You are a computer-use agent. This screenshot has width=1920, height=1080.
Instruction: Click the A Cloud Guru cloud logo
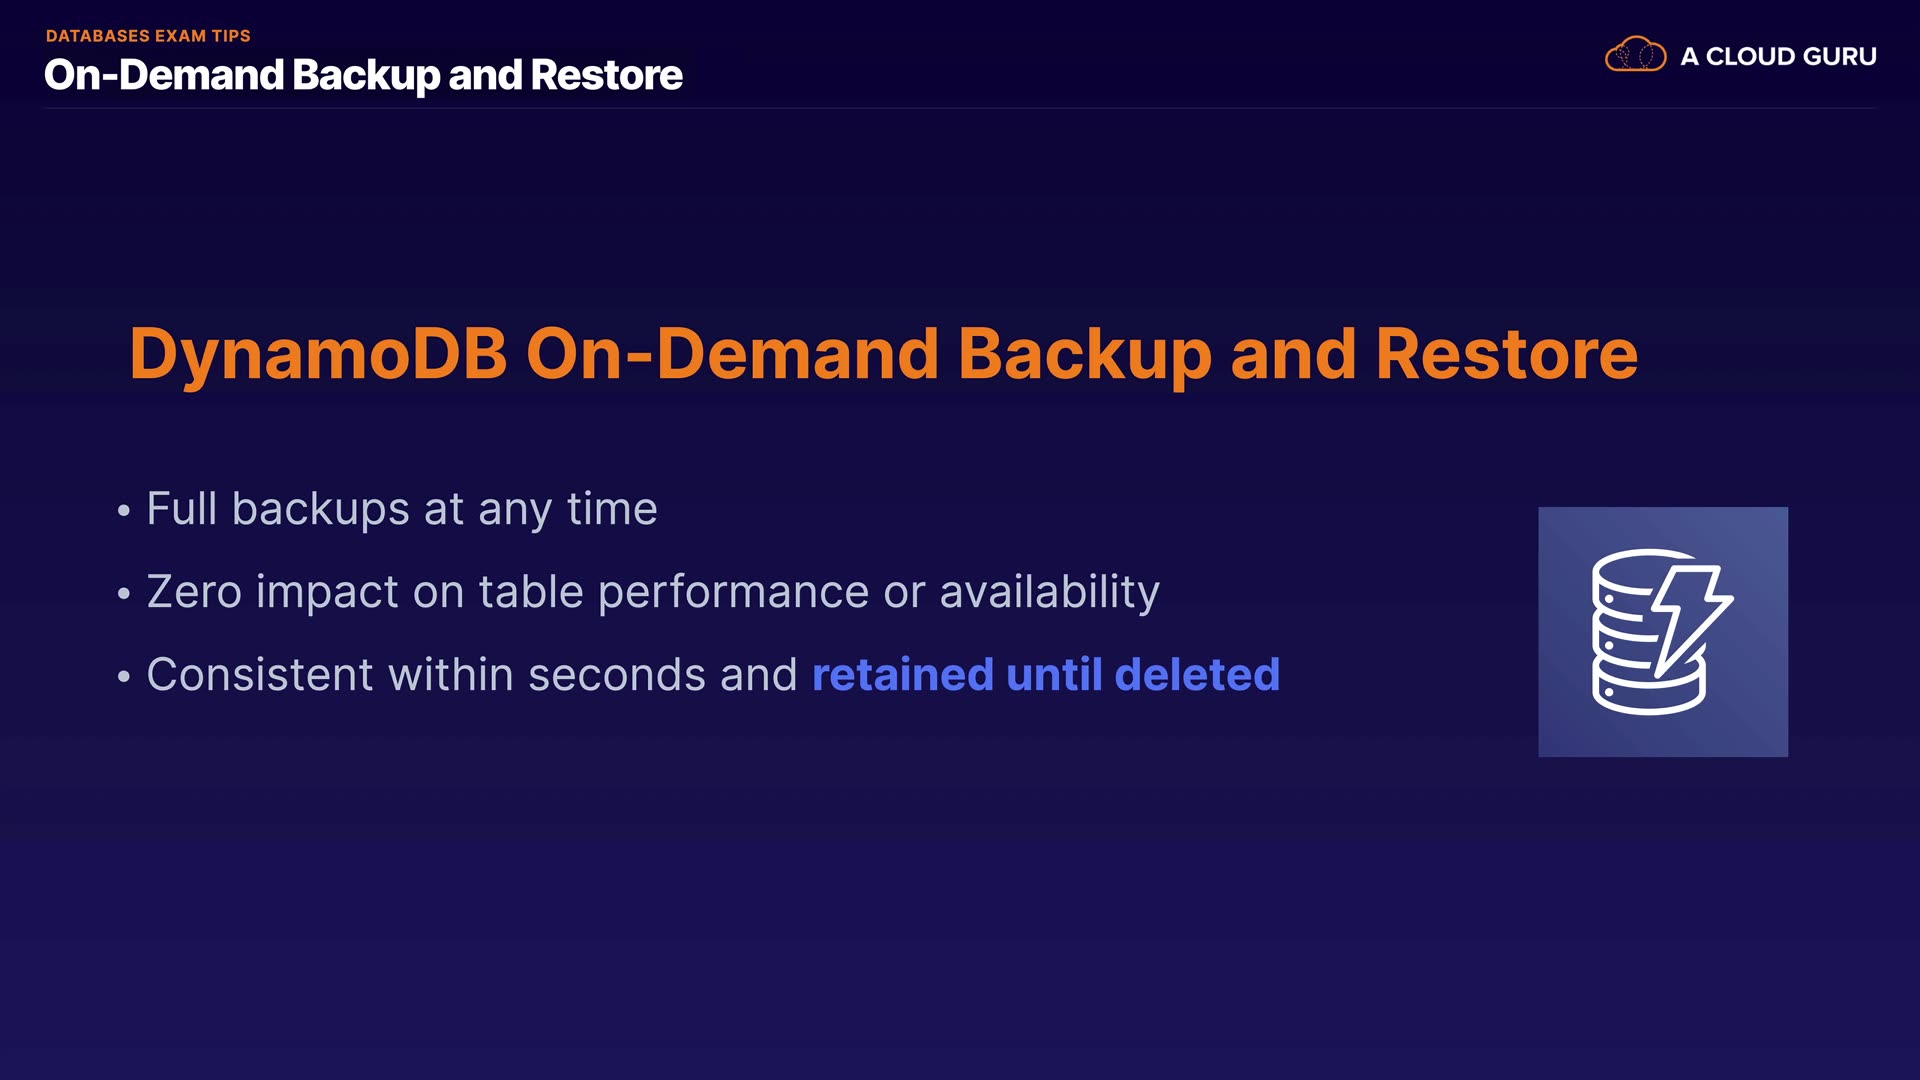(1635, 55)
